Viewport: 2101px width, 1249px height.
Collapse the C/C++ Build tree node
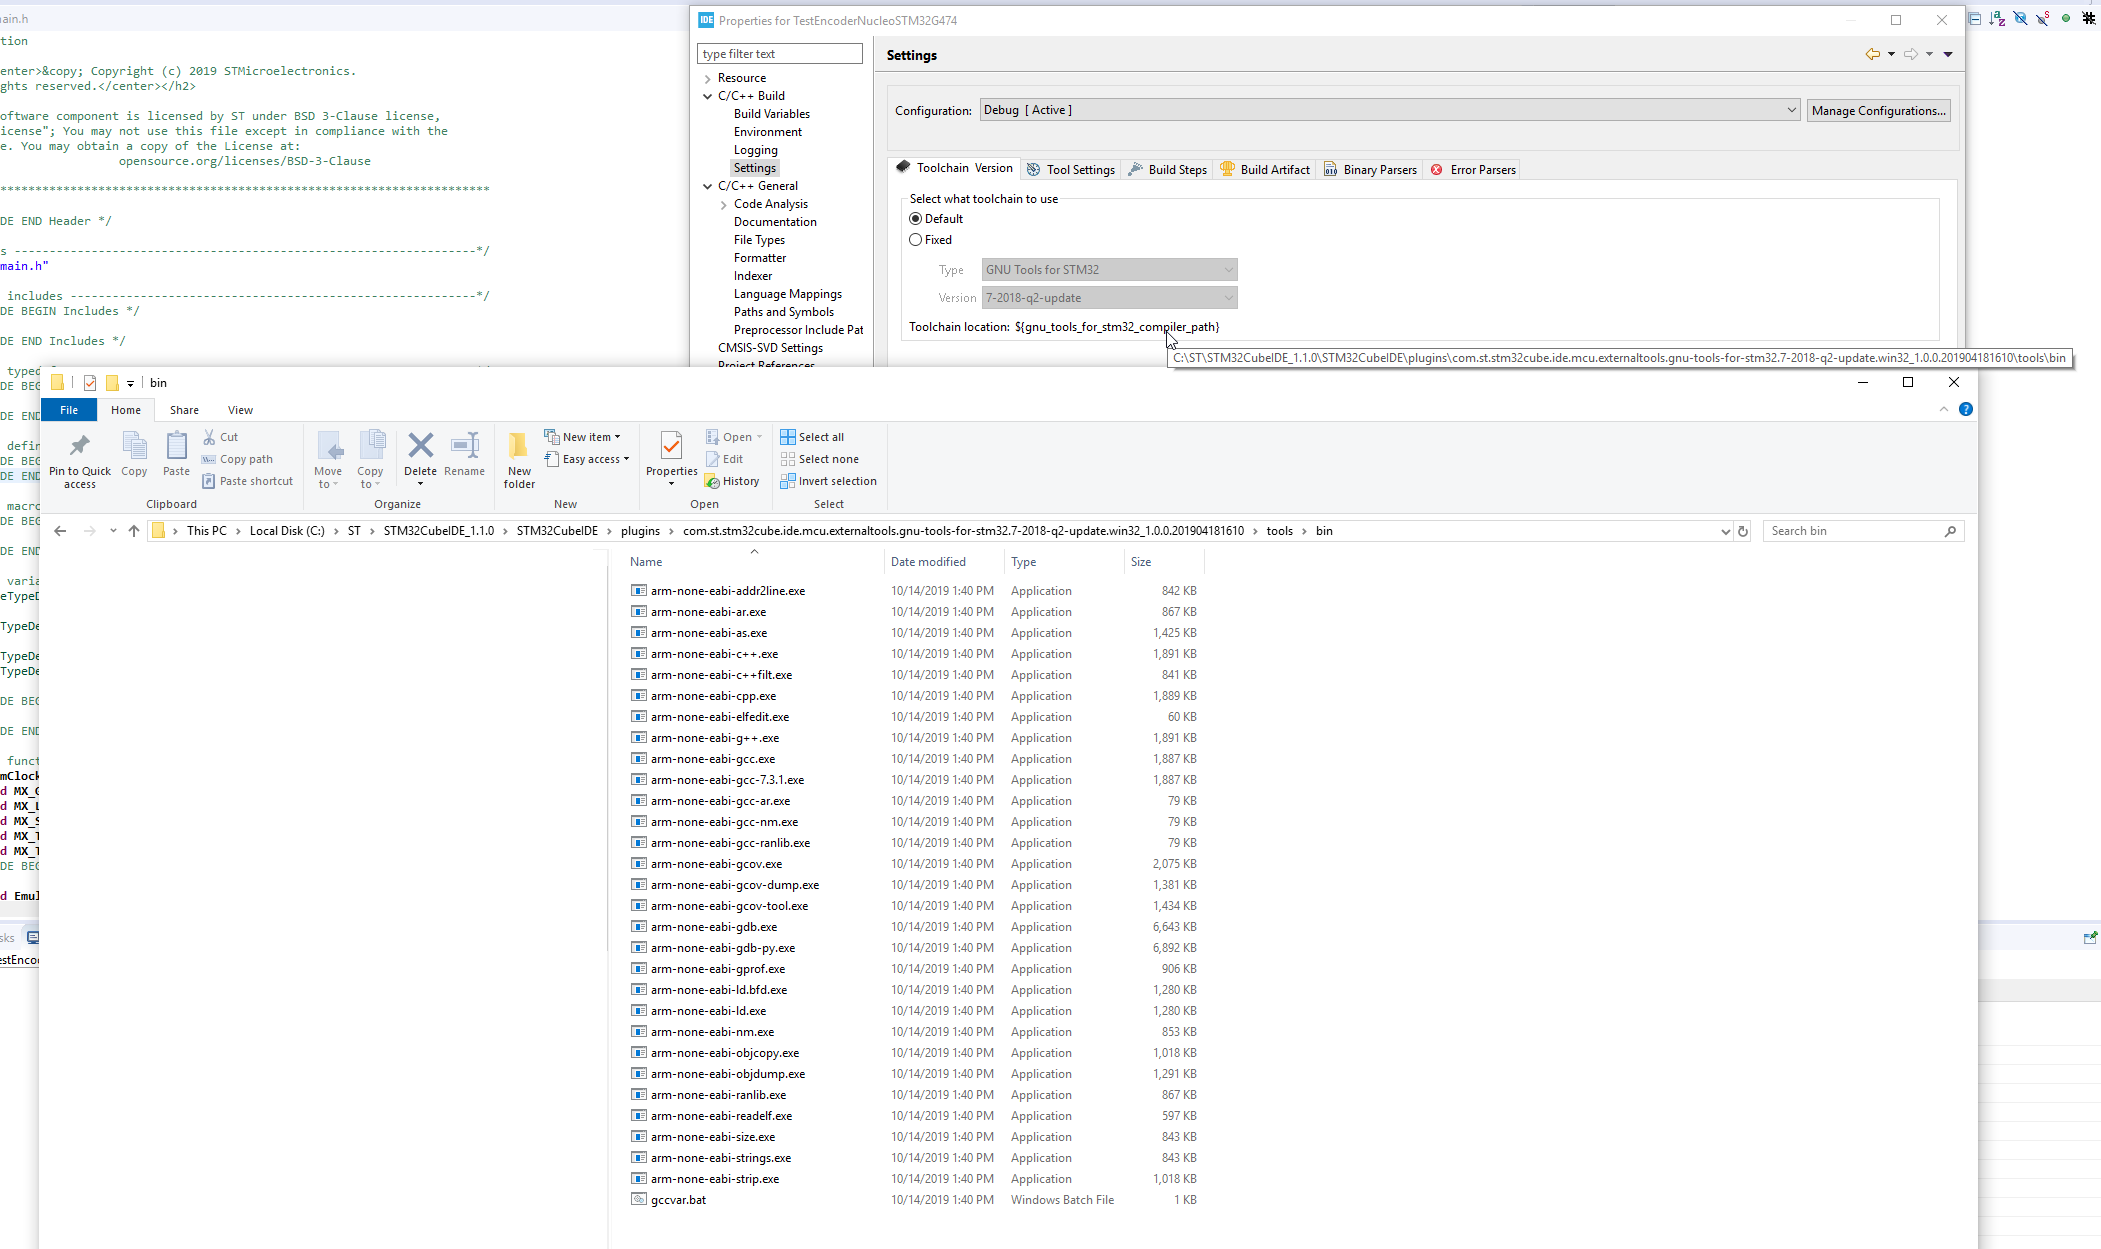[708, 96]
